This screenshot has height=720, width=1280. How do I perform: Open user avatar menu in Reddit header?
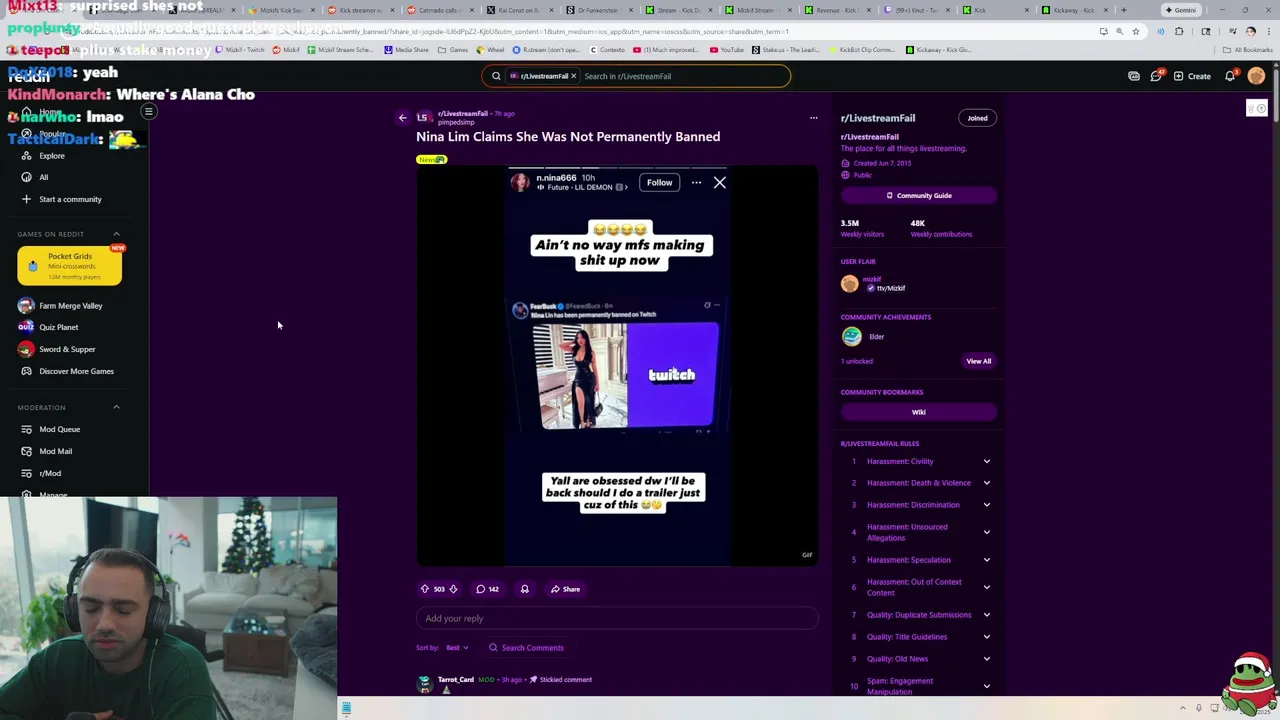(x=1256, y=76)
